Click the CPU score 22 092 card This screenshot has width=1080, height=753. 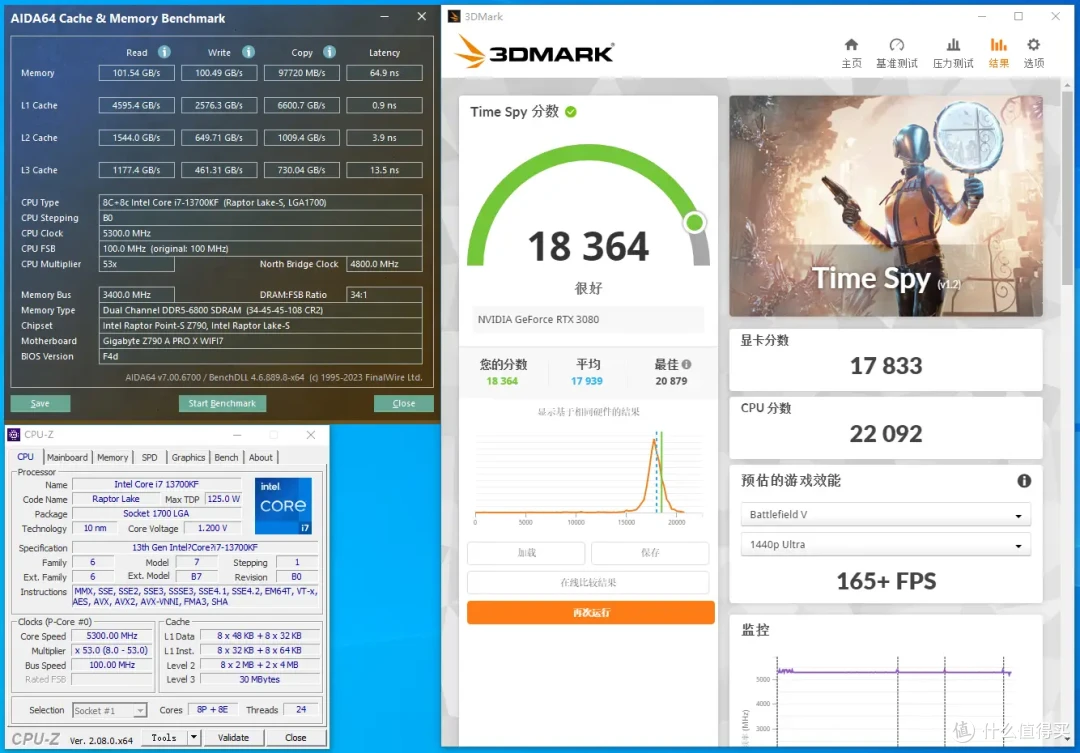(x=886, y=427)
